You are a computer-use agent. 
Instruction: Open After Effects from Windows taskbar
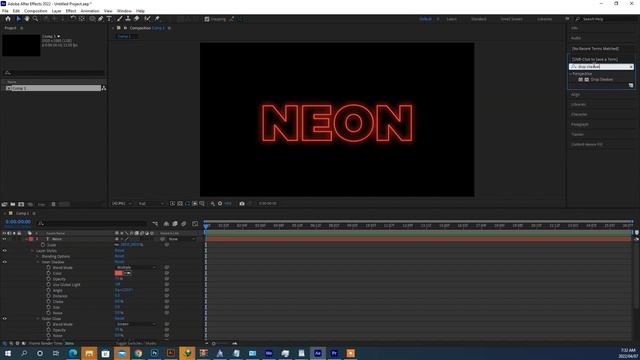click(x=318, y=353)
